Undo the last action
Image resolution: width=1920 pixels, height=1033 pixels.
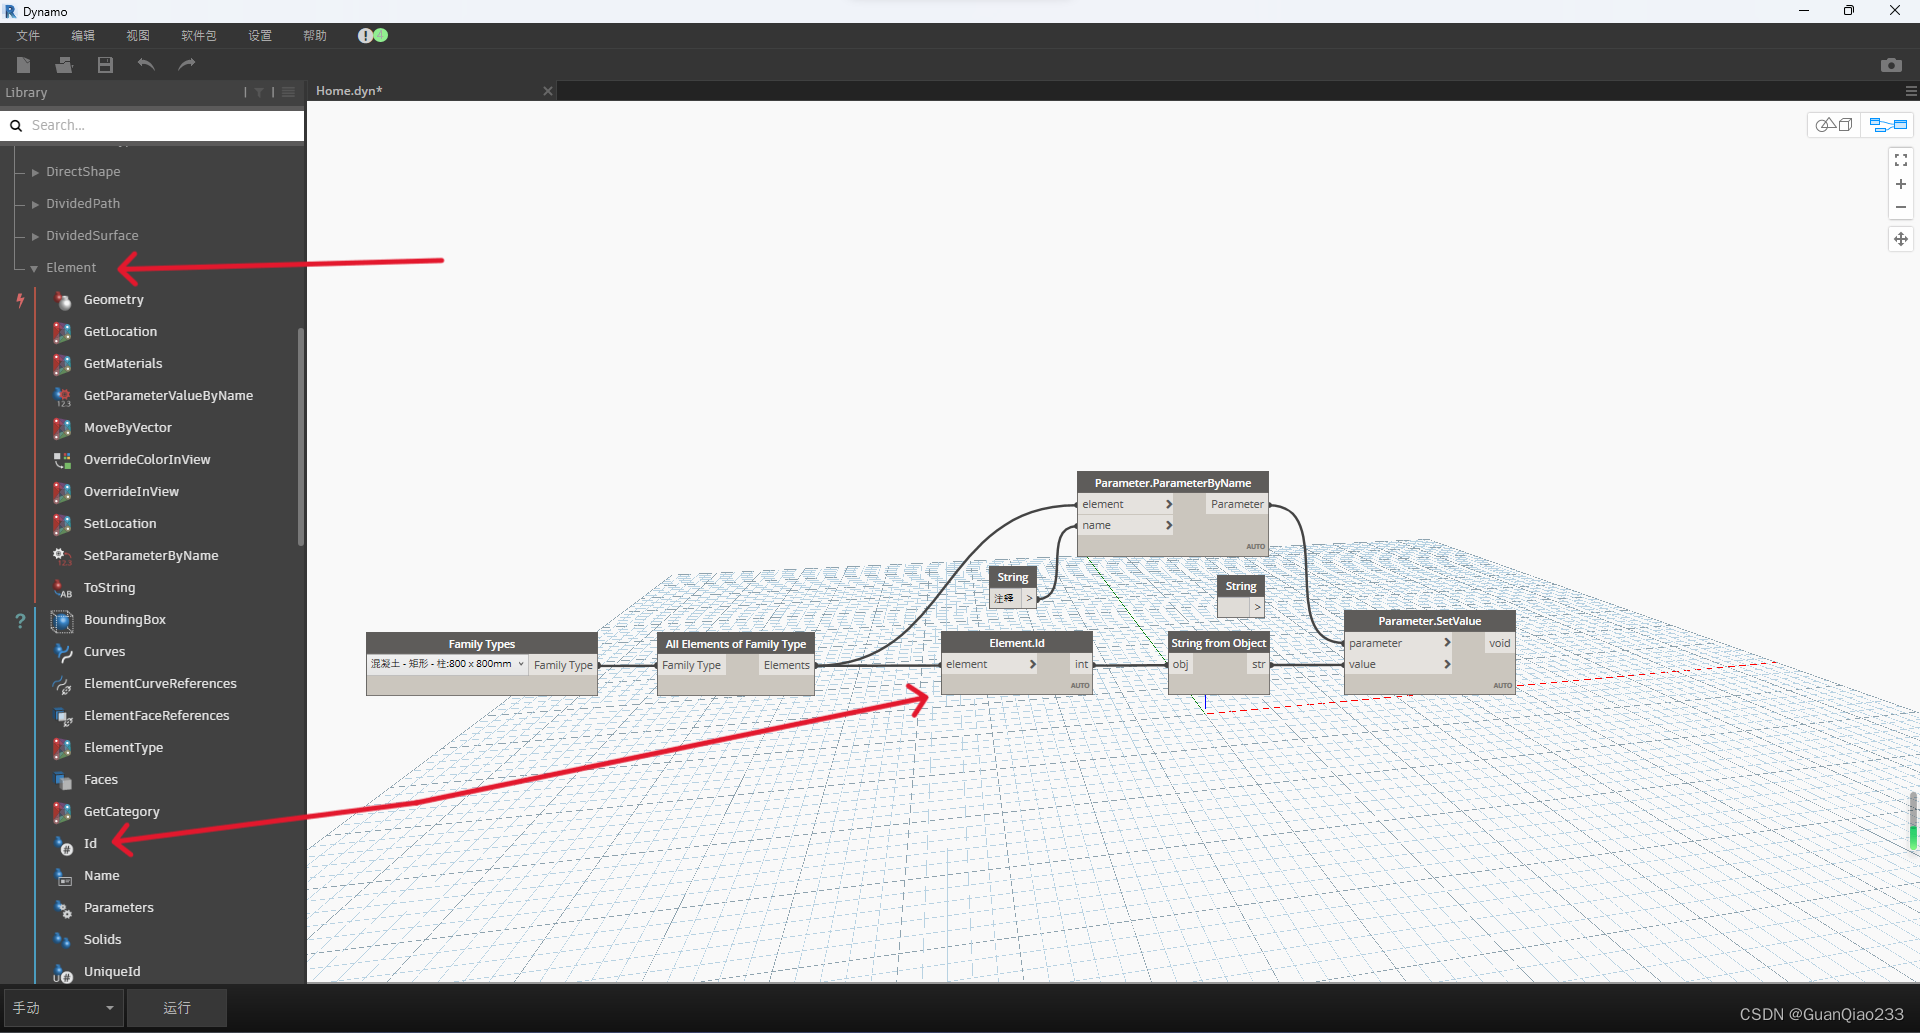click(x=145, y=65)
